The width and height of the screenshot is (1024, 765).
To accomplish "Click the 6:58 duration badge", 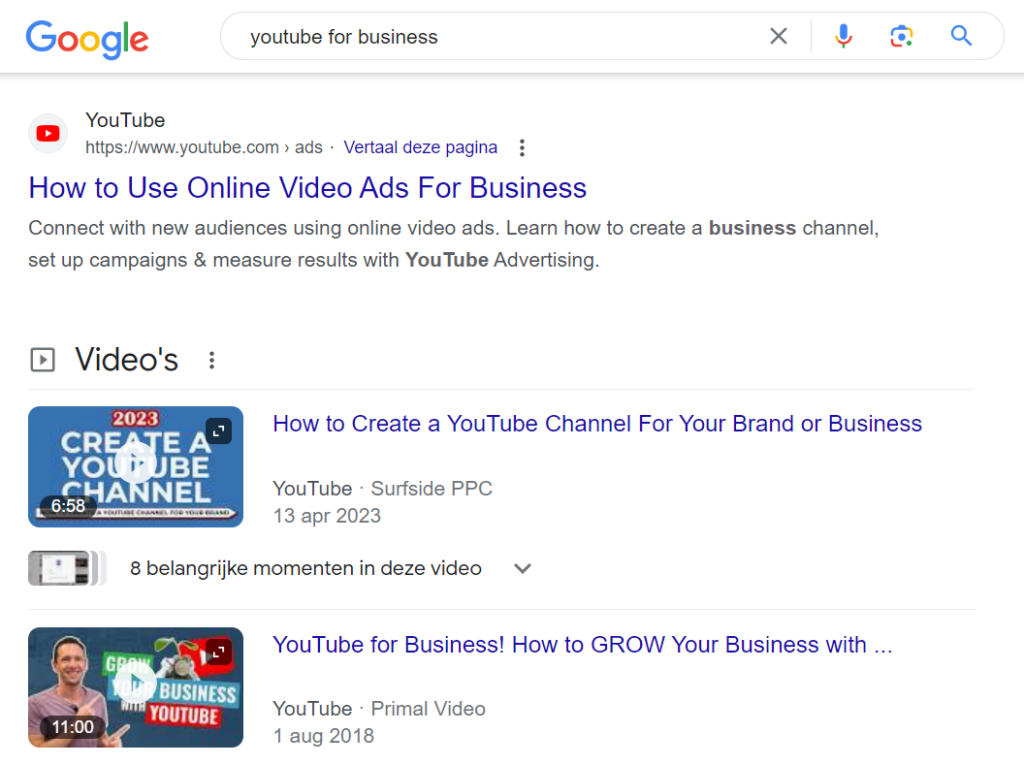I will tap(68, 506).
